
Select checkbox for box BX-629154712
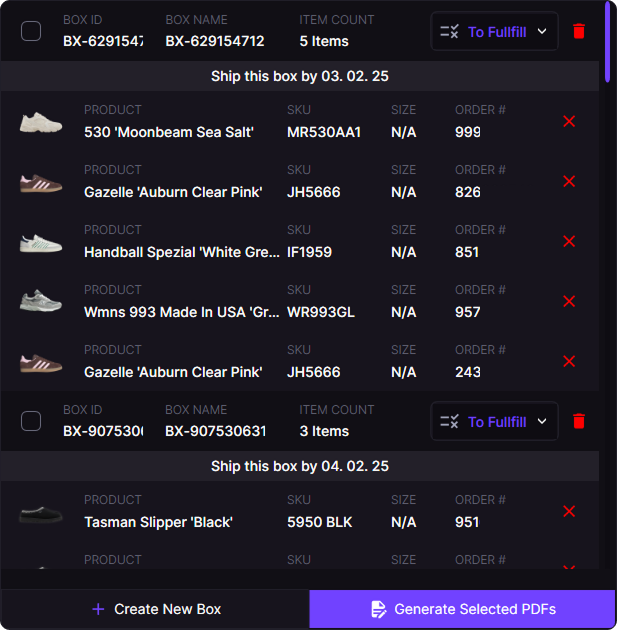coord(31,31)
